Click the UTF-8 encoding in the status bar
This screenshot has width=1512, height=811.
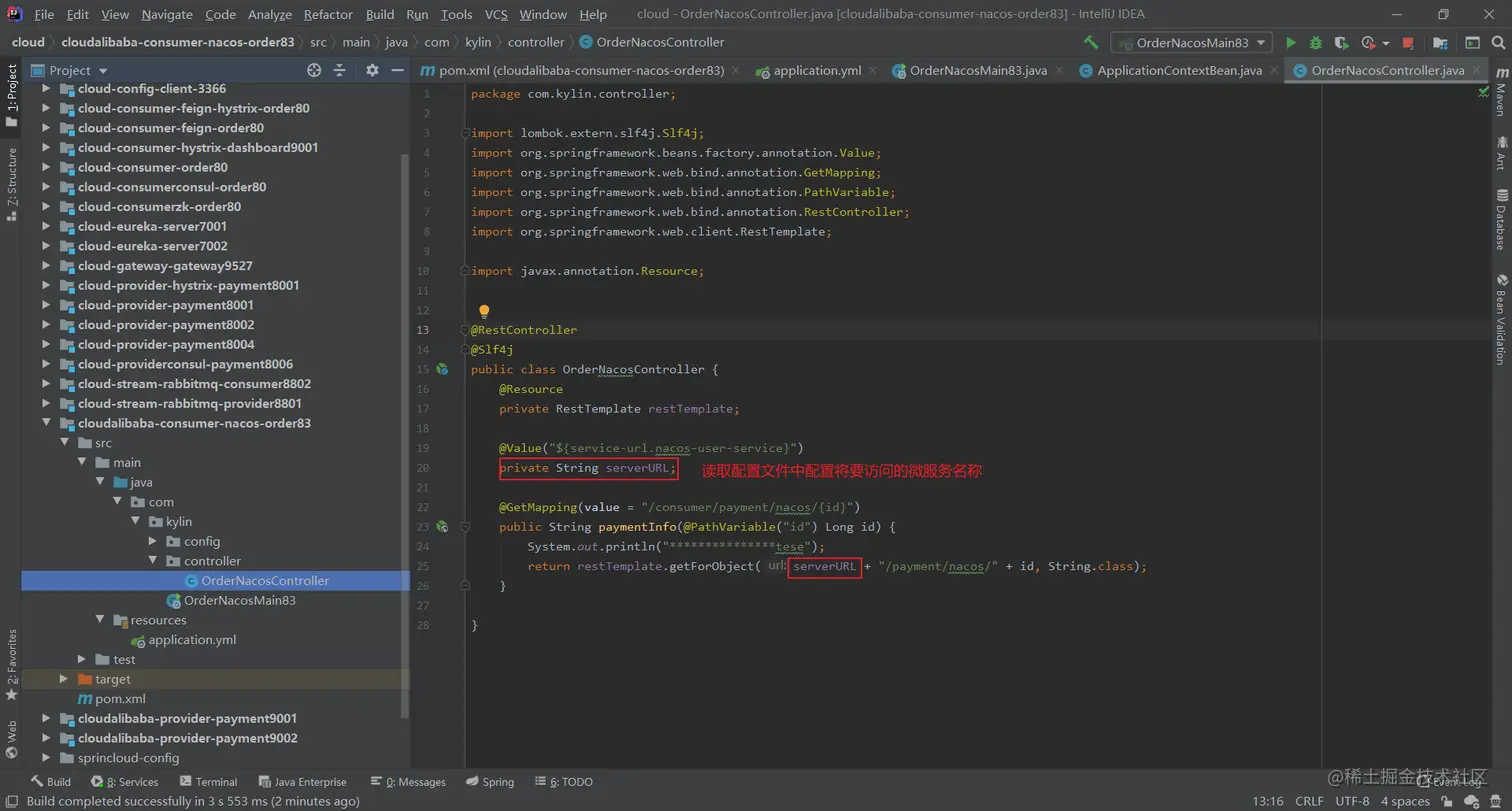click(1352, 801)
